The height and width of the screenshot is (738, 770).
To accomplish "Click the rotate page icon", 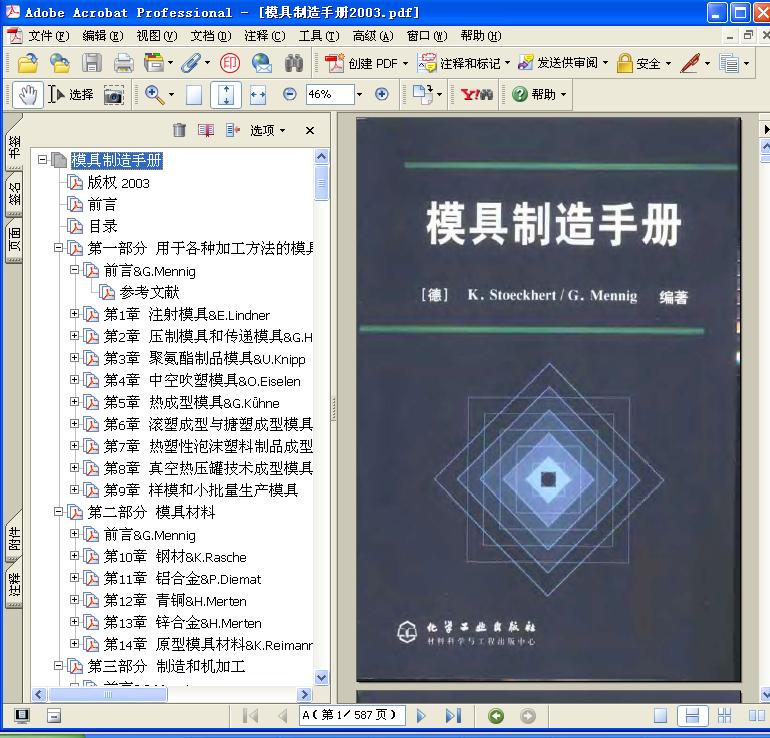I will 422,94.
